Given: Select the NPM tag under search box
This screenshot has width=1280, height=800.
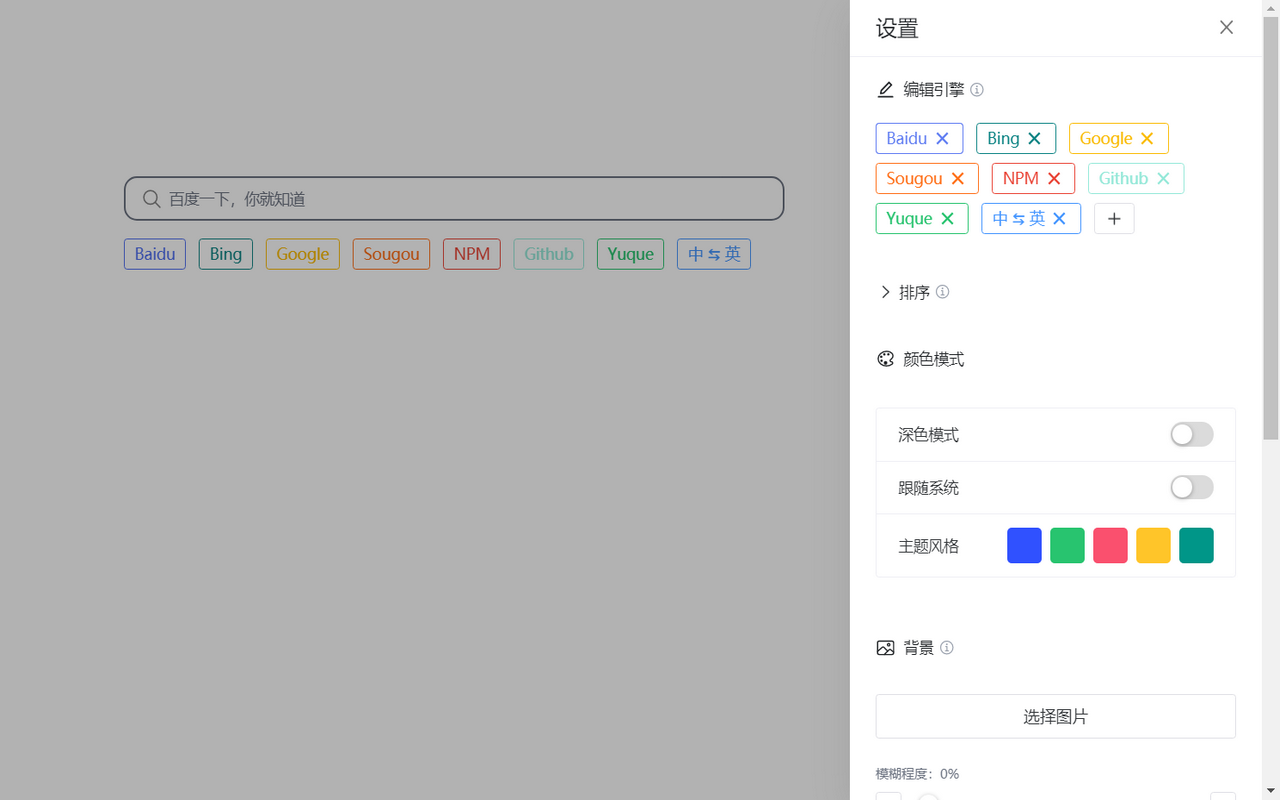Looking at the screenshot, I should 472,254.
